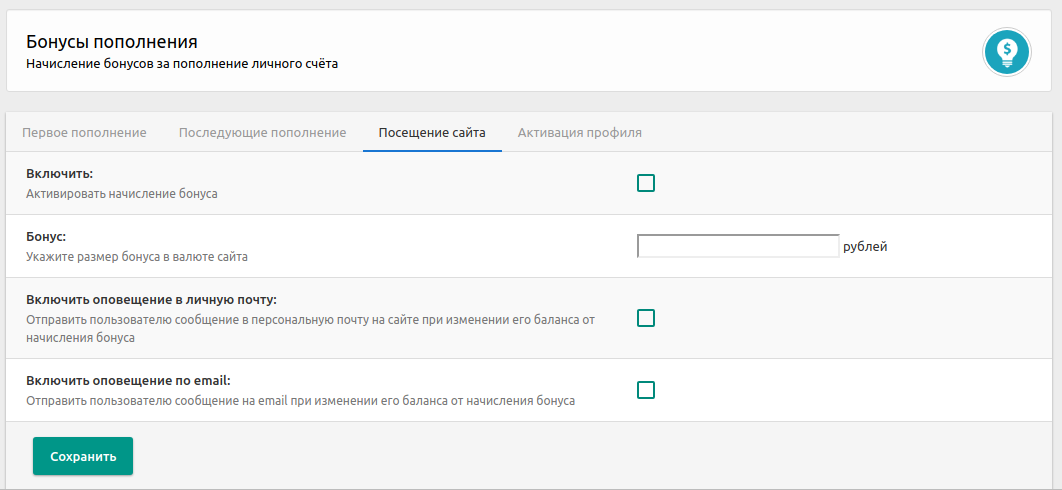Click the Отправить сообщение на email description
Viewport: 1062px width, 490px height.
pyautogui.click(x=300, y=401)
